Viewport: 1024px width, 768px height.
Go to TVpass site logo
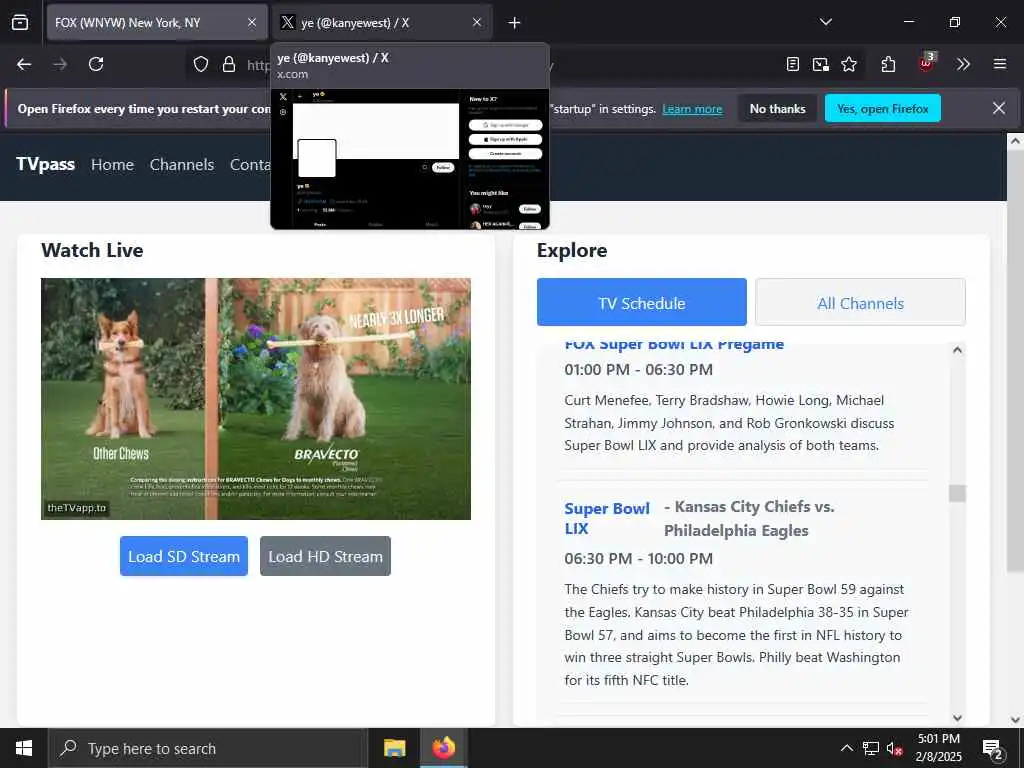click(x=46, y=164)
